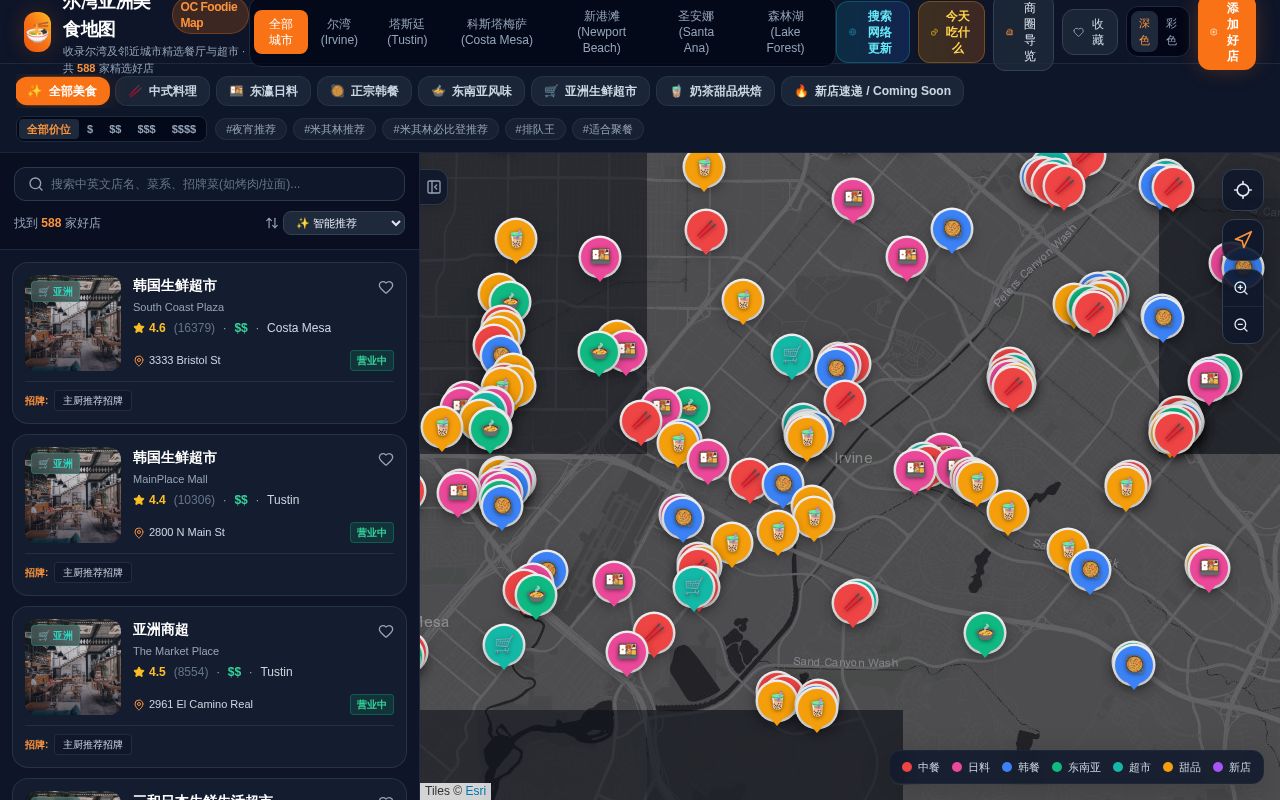Collapse the sidebar panel
The height and width of the screenshot is (800, 1280).
pos(434,187)
